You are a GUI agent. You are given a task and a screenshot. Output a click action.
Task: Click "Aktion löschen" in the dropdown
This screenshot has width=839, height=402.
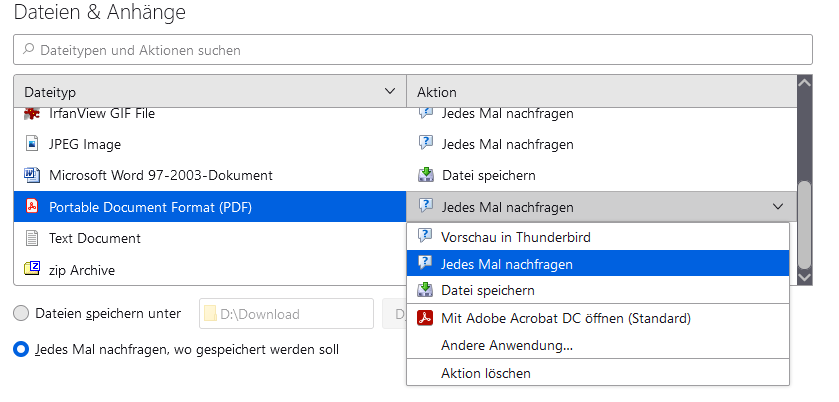[486, 373]
